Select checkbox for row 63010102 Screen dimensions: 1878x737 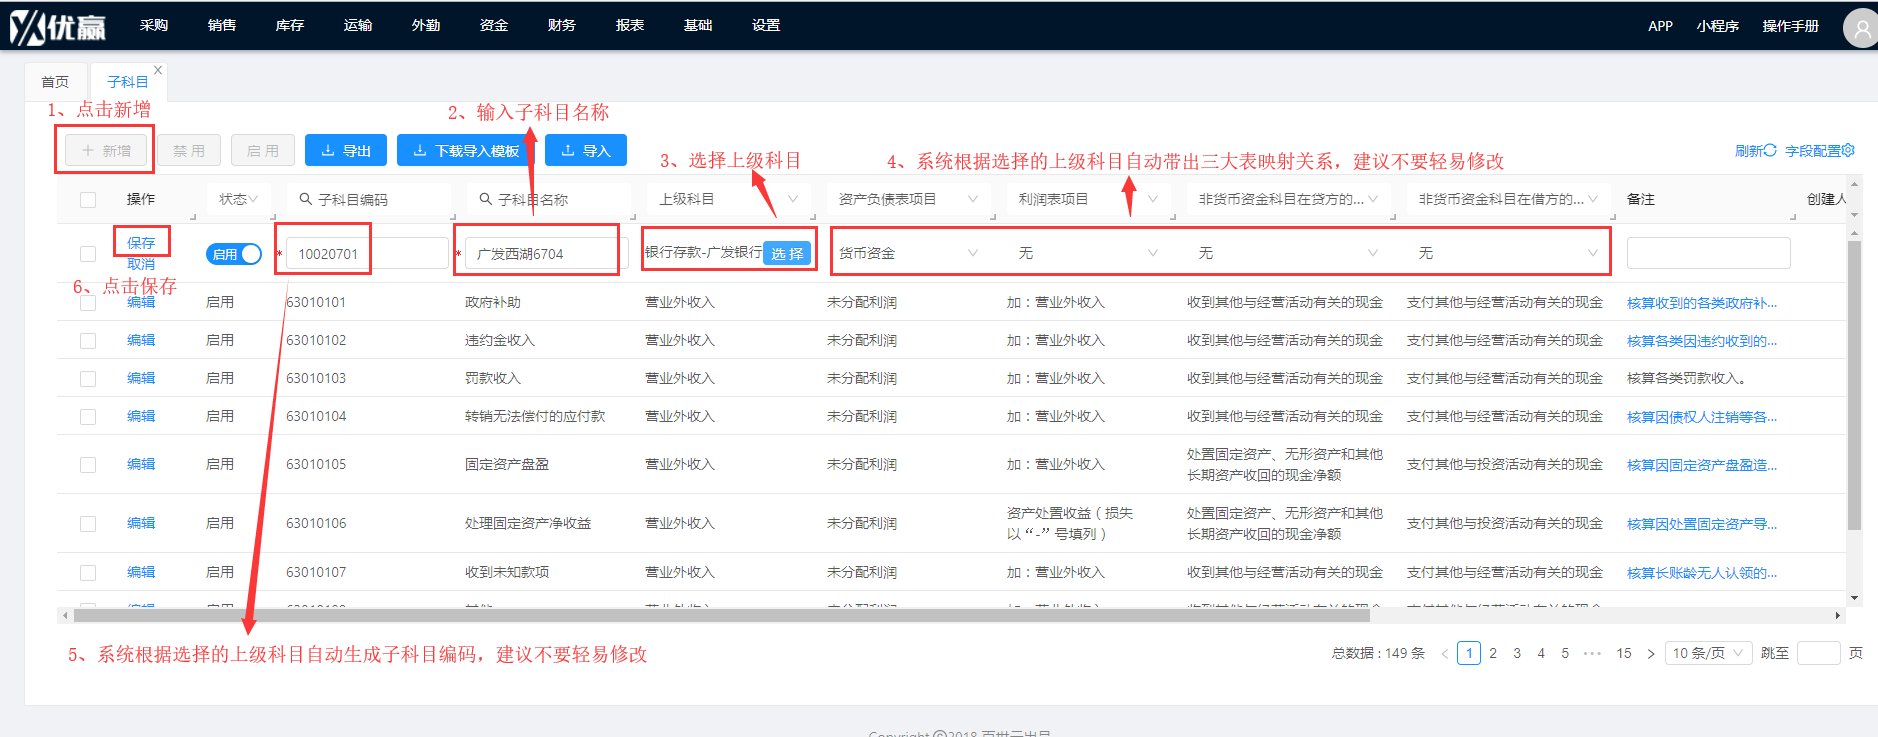[88, 341]
